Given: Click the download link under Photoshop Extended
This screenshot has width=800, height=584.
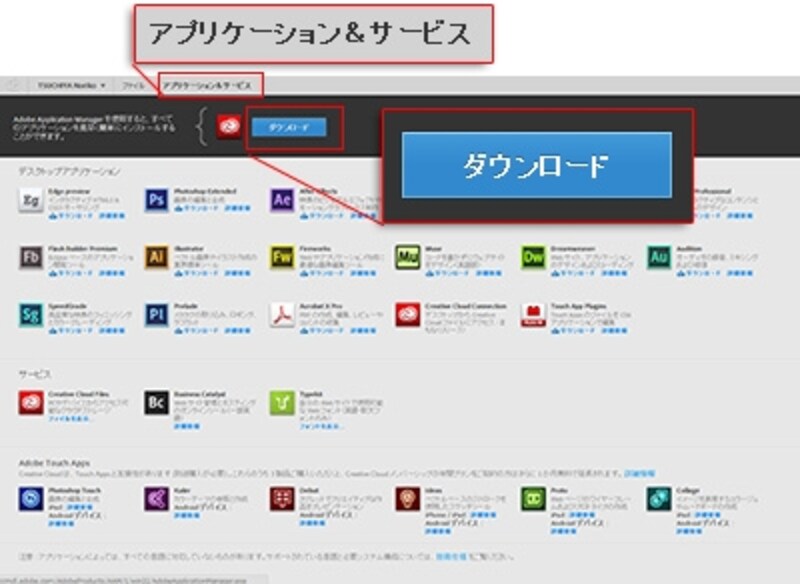Looking at the screenshot, I should [196, 208].
